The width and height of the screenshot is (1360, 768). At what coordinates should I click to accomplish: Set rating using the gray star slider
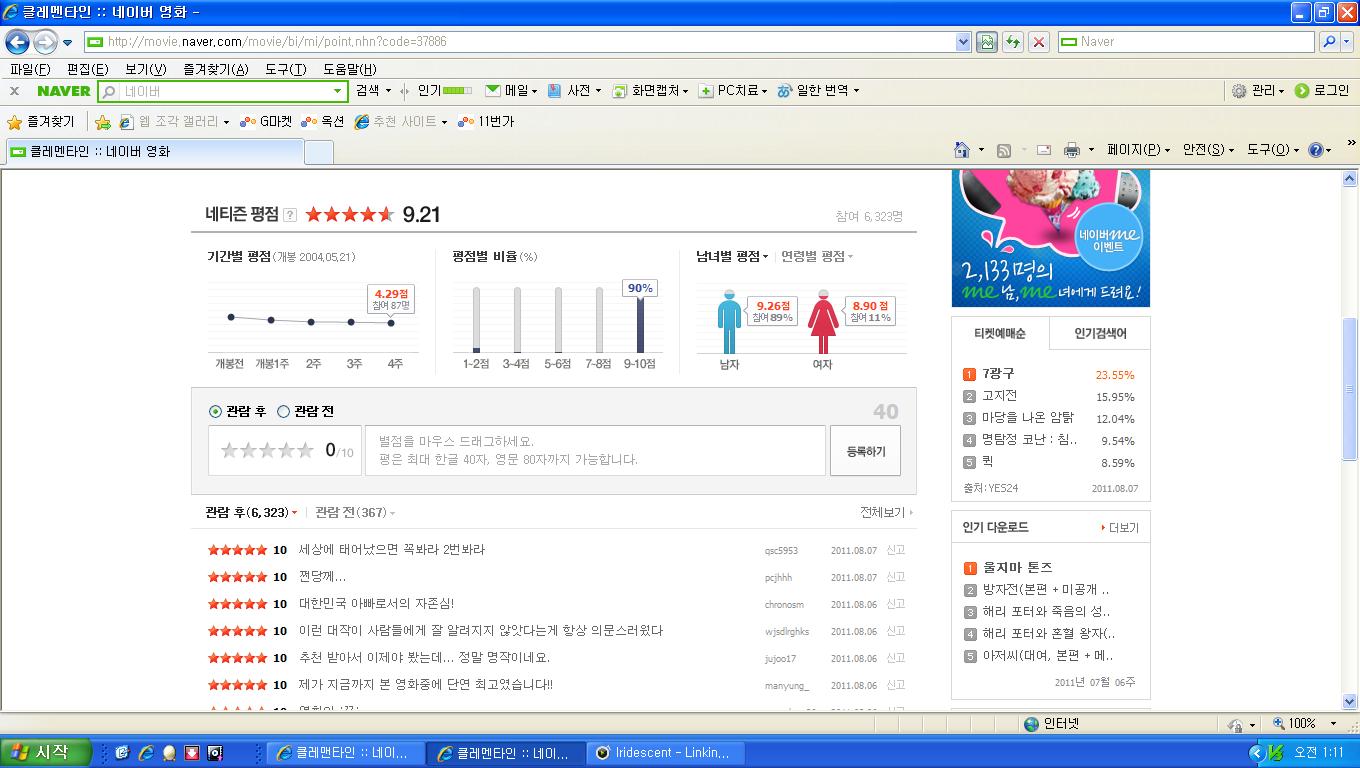tap(267, 451)
